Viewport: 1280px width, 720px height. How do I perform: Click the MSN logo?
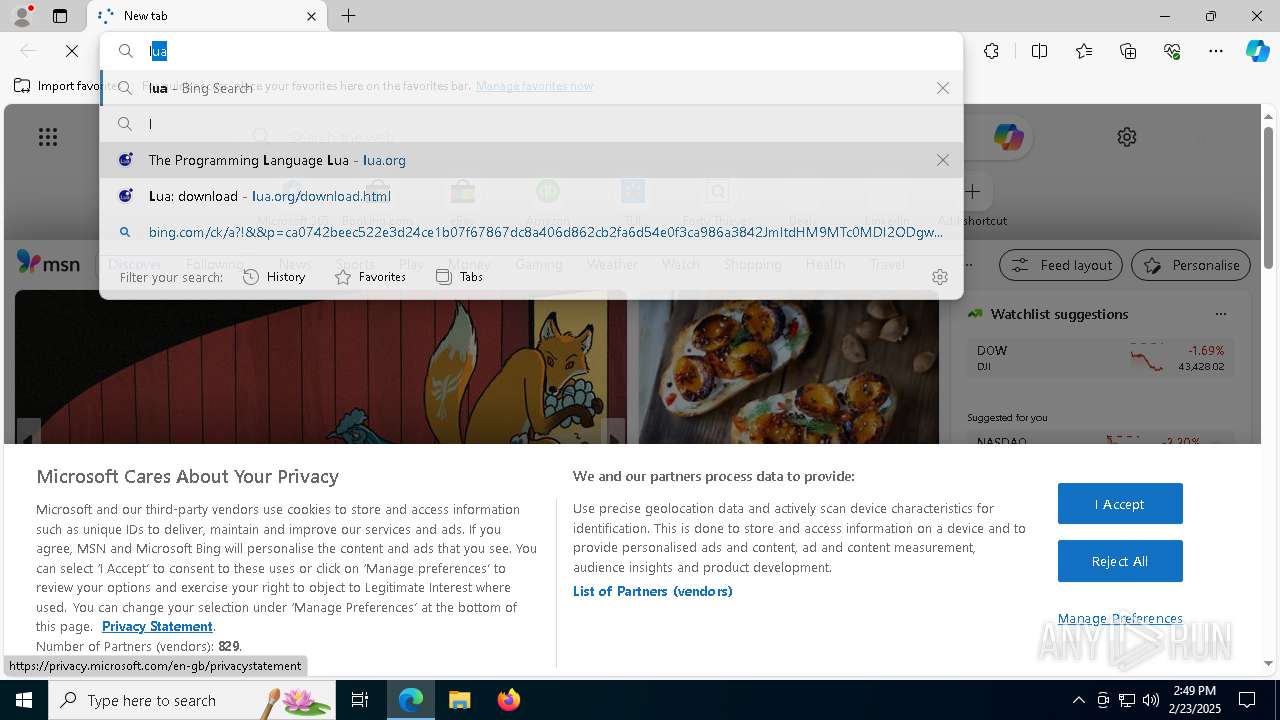pyautogui.click(x=48, y=264)
